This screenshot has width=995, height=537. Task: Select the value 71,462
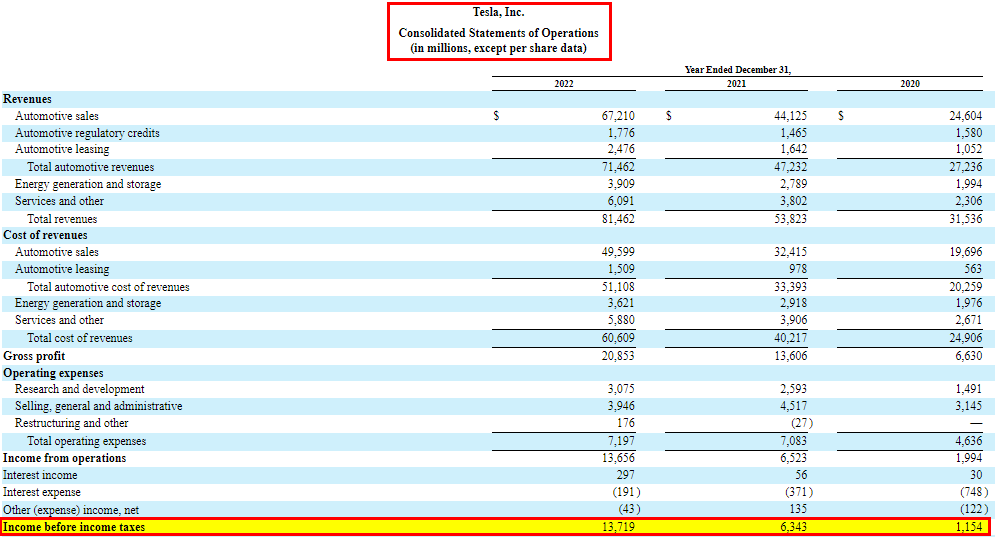click(618, 167)
